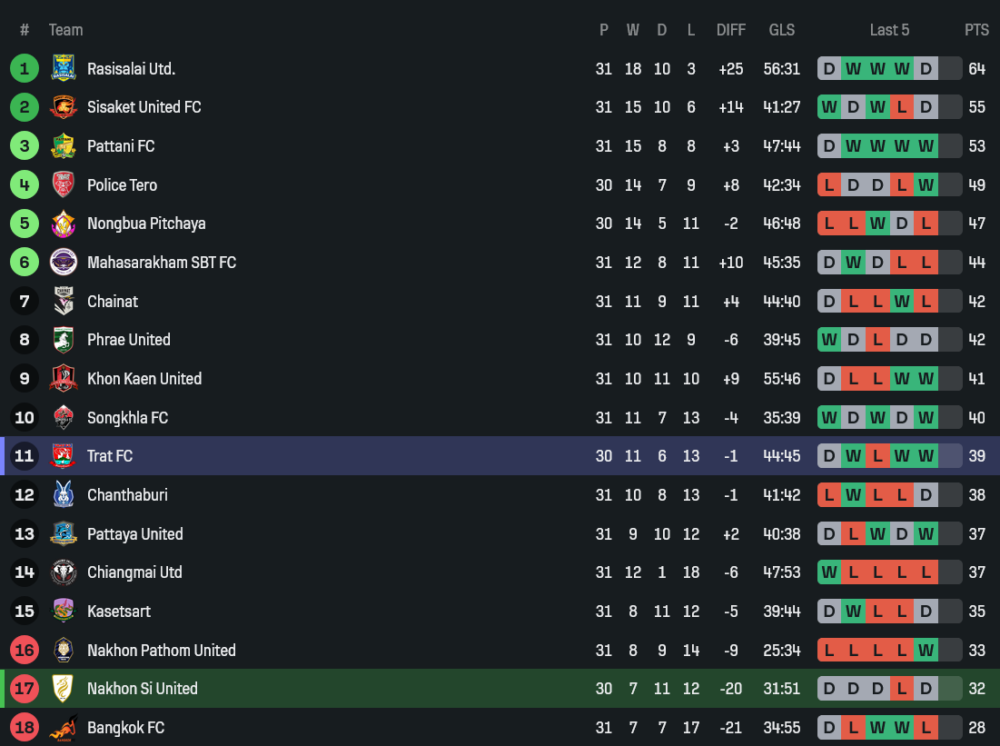The height and width of the screenshot is (746, 1000).
Task: Click the Last 5 column header
Action: pyautogui.click(x=889, y=30)
